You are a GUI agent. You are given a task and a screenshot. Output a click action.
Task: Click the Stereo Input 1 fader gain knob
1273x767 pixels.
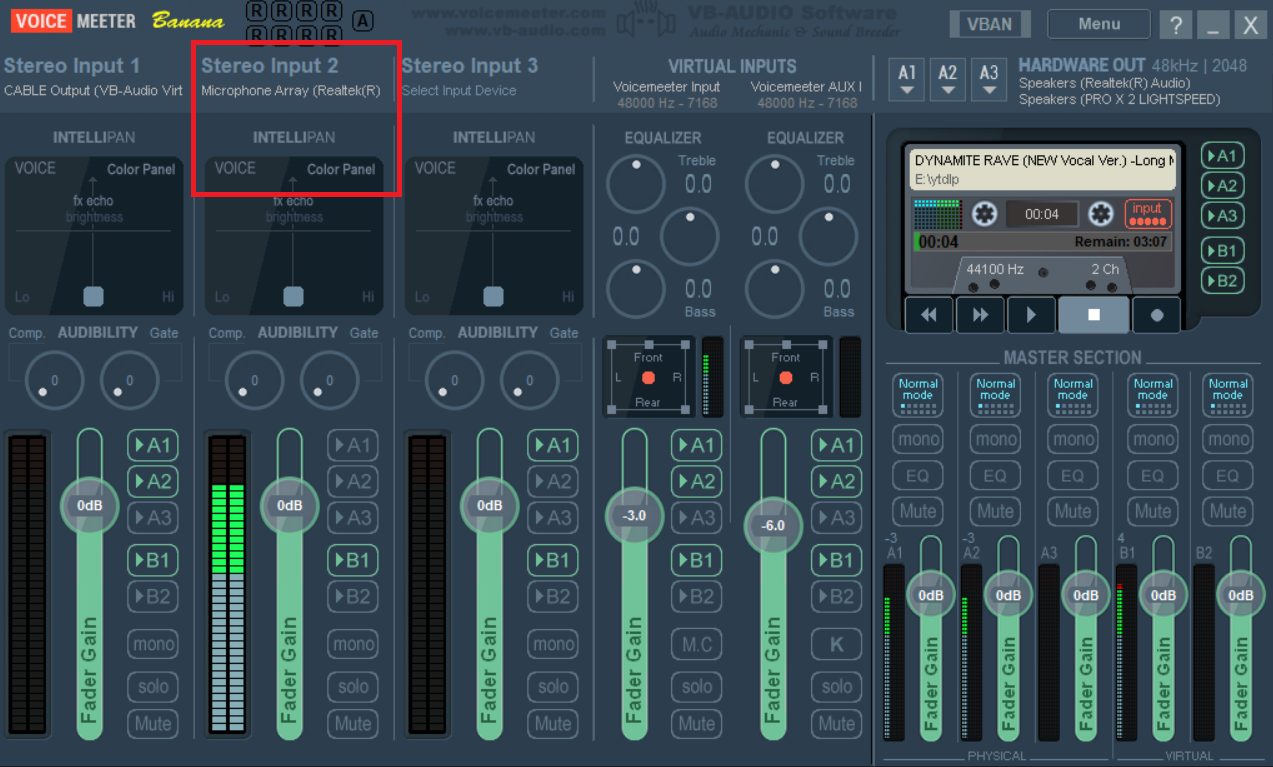90,506
